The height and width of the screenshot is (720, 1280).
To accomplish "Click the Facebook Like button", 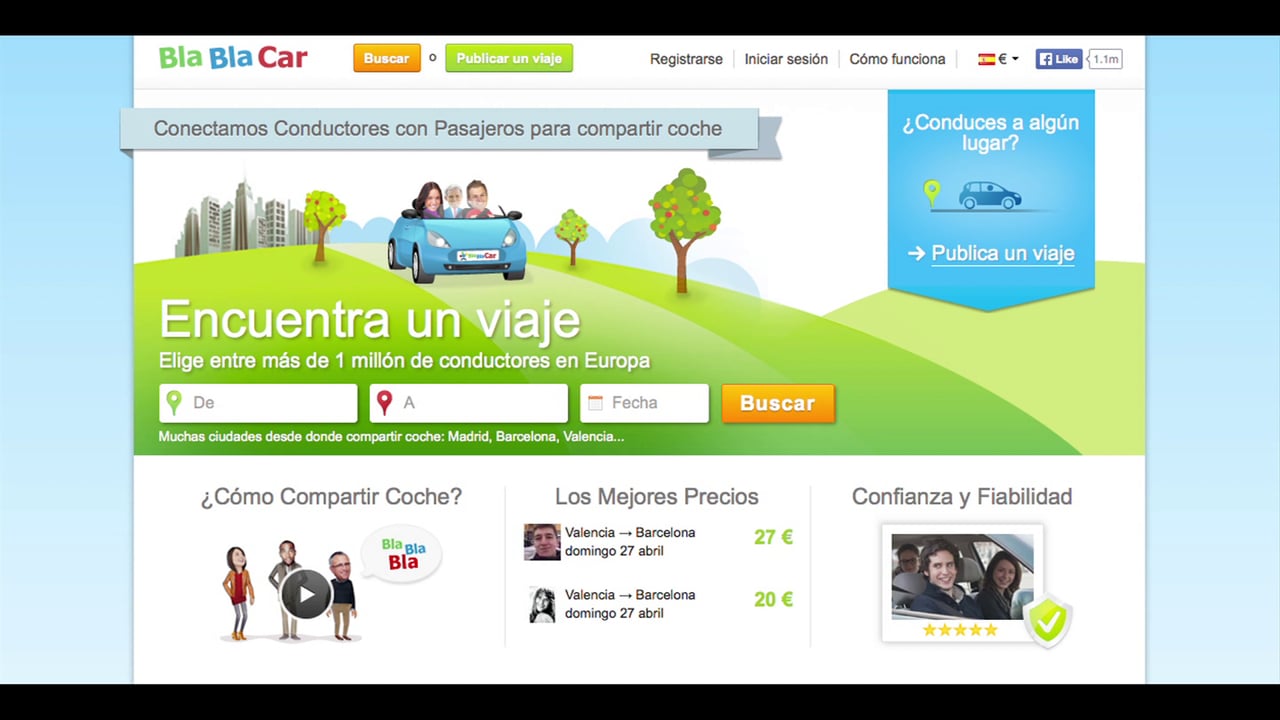I will click(1059, 59).
